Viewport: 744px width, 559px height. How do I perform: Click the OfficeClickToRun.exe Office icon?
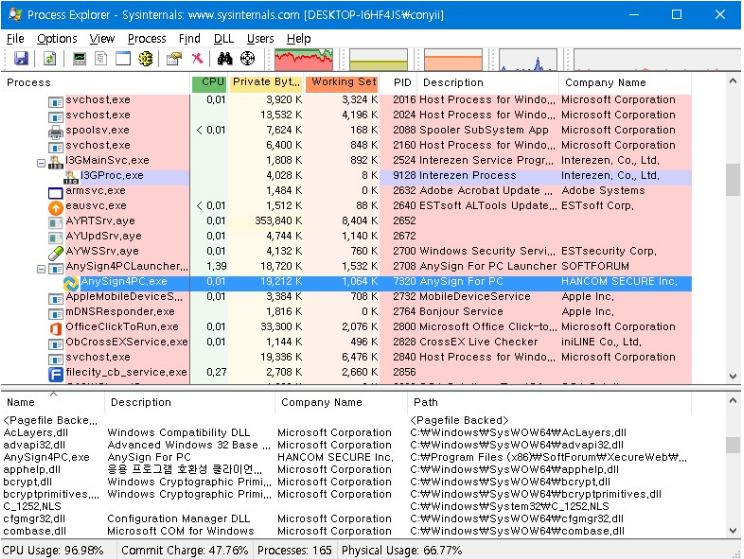[x=56, y=328]
